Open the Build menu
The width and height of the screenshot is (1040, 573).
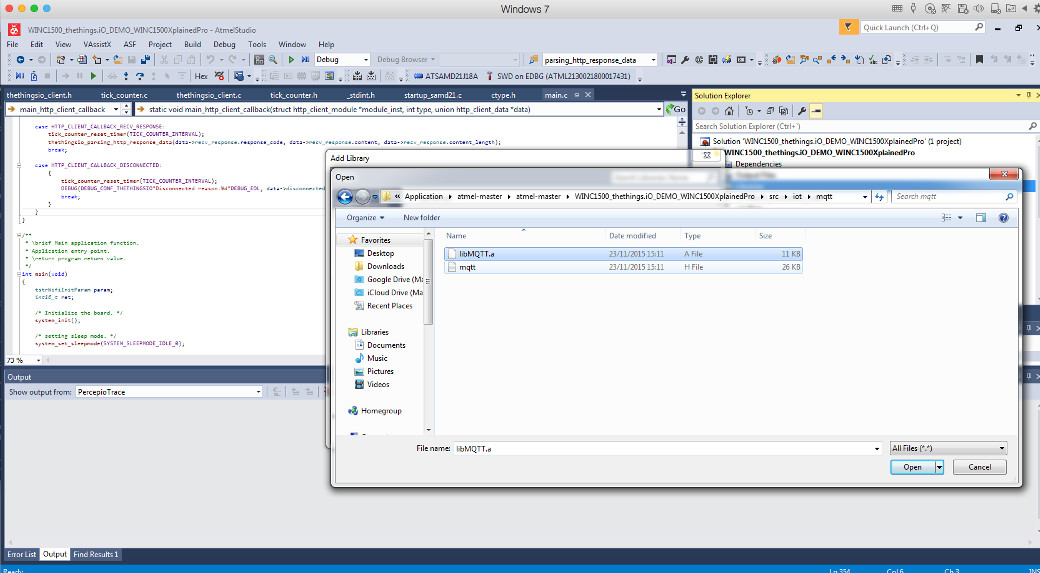[x=192, y=44]
